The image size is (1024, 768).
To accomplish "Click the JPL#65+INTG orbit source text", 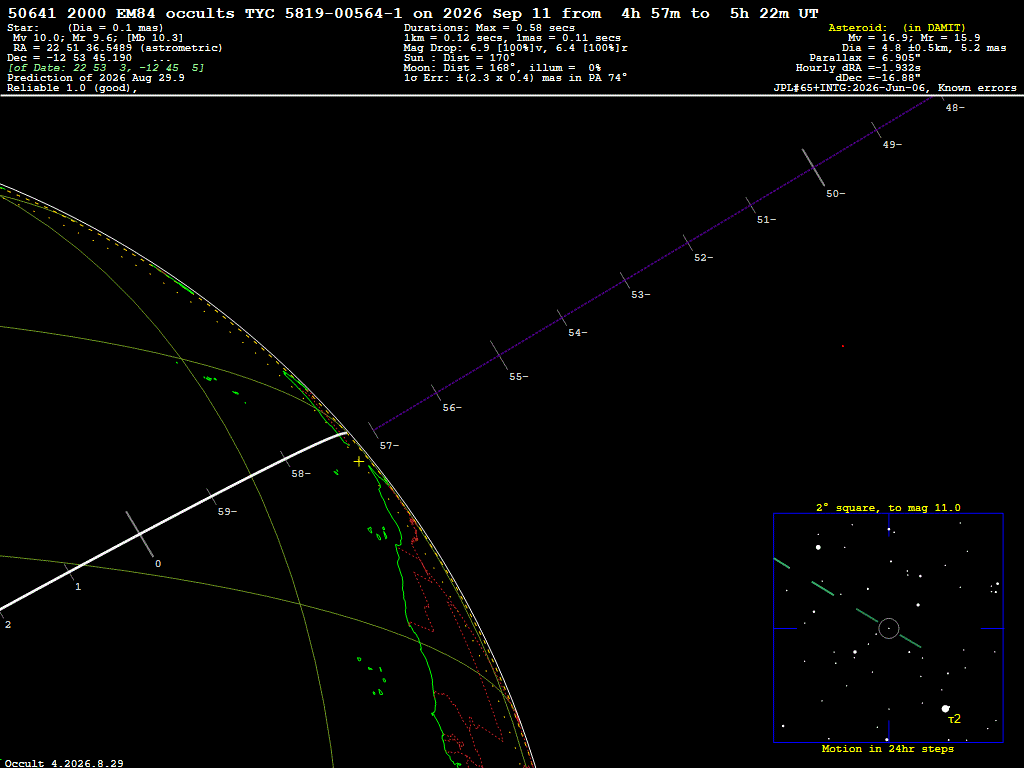I will [x=895, y=88].
